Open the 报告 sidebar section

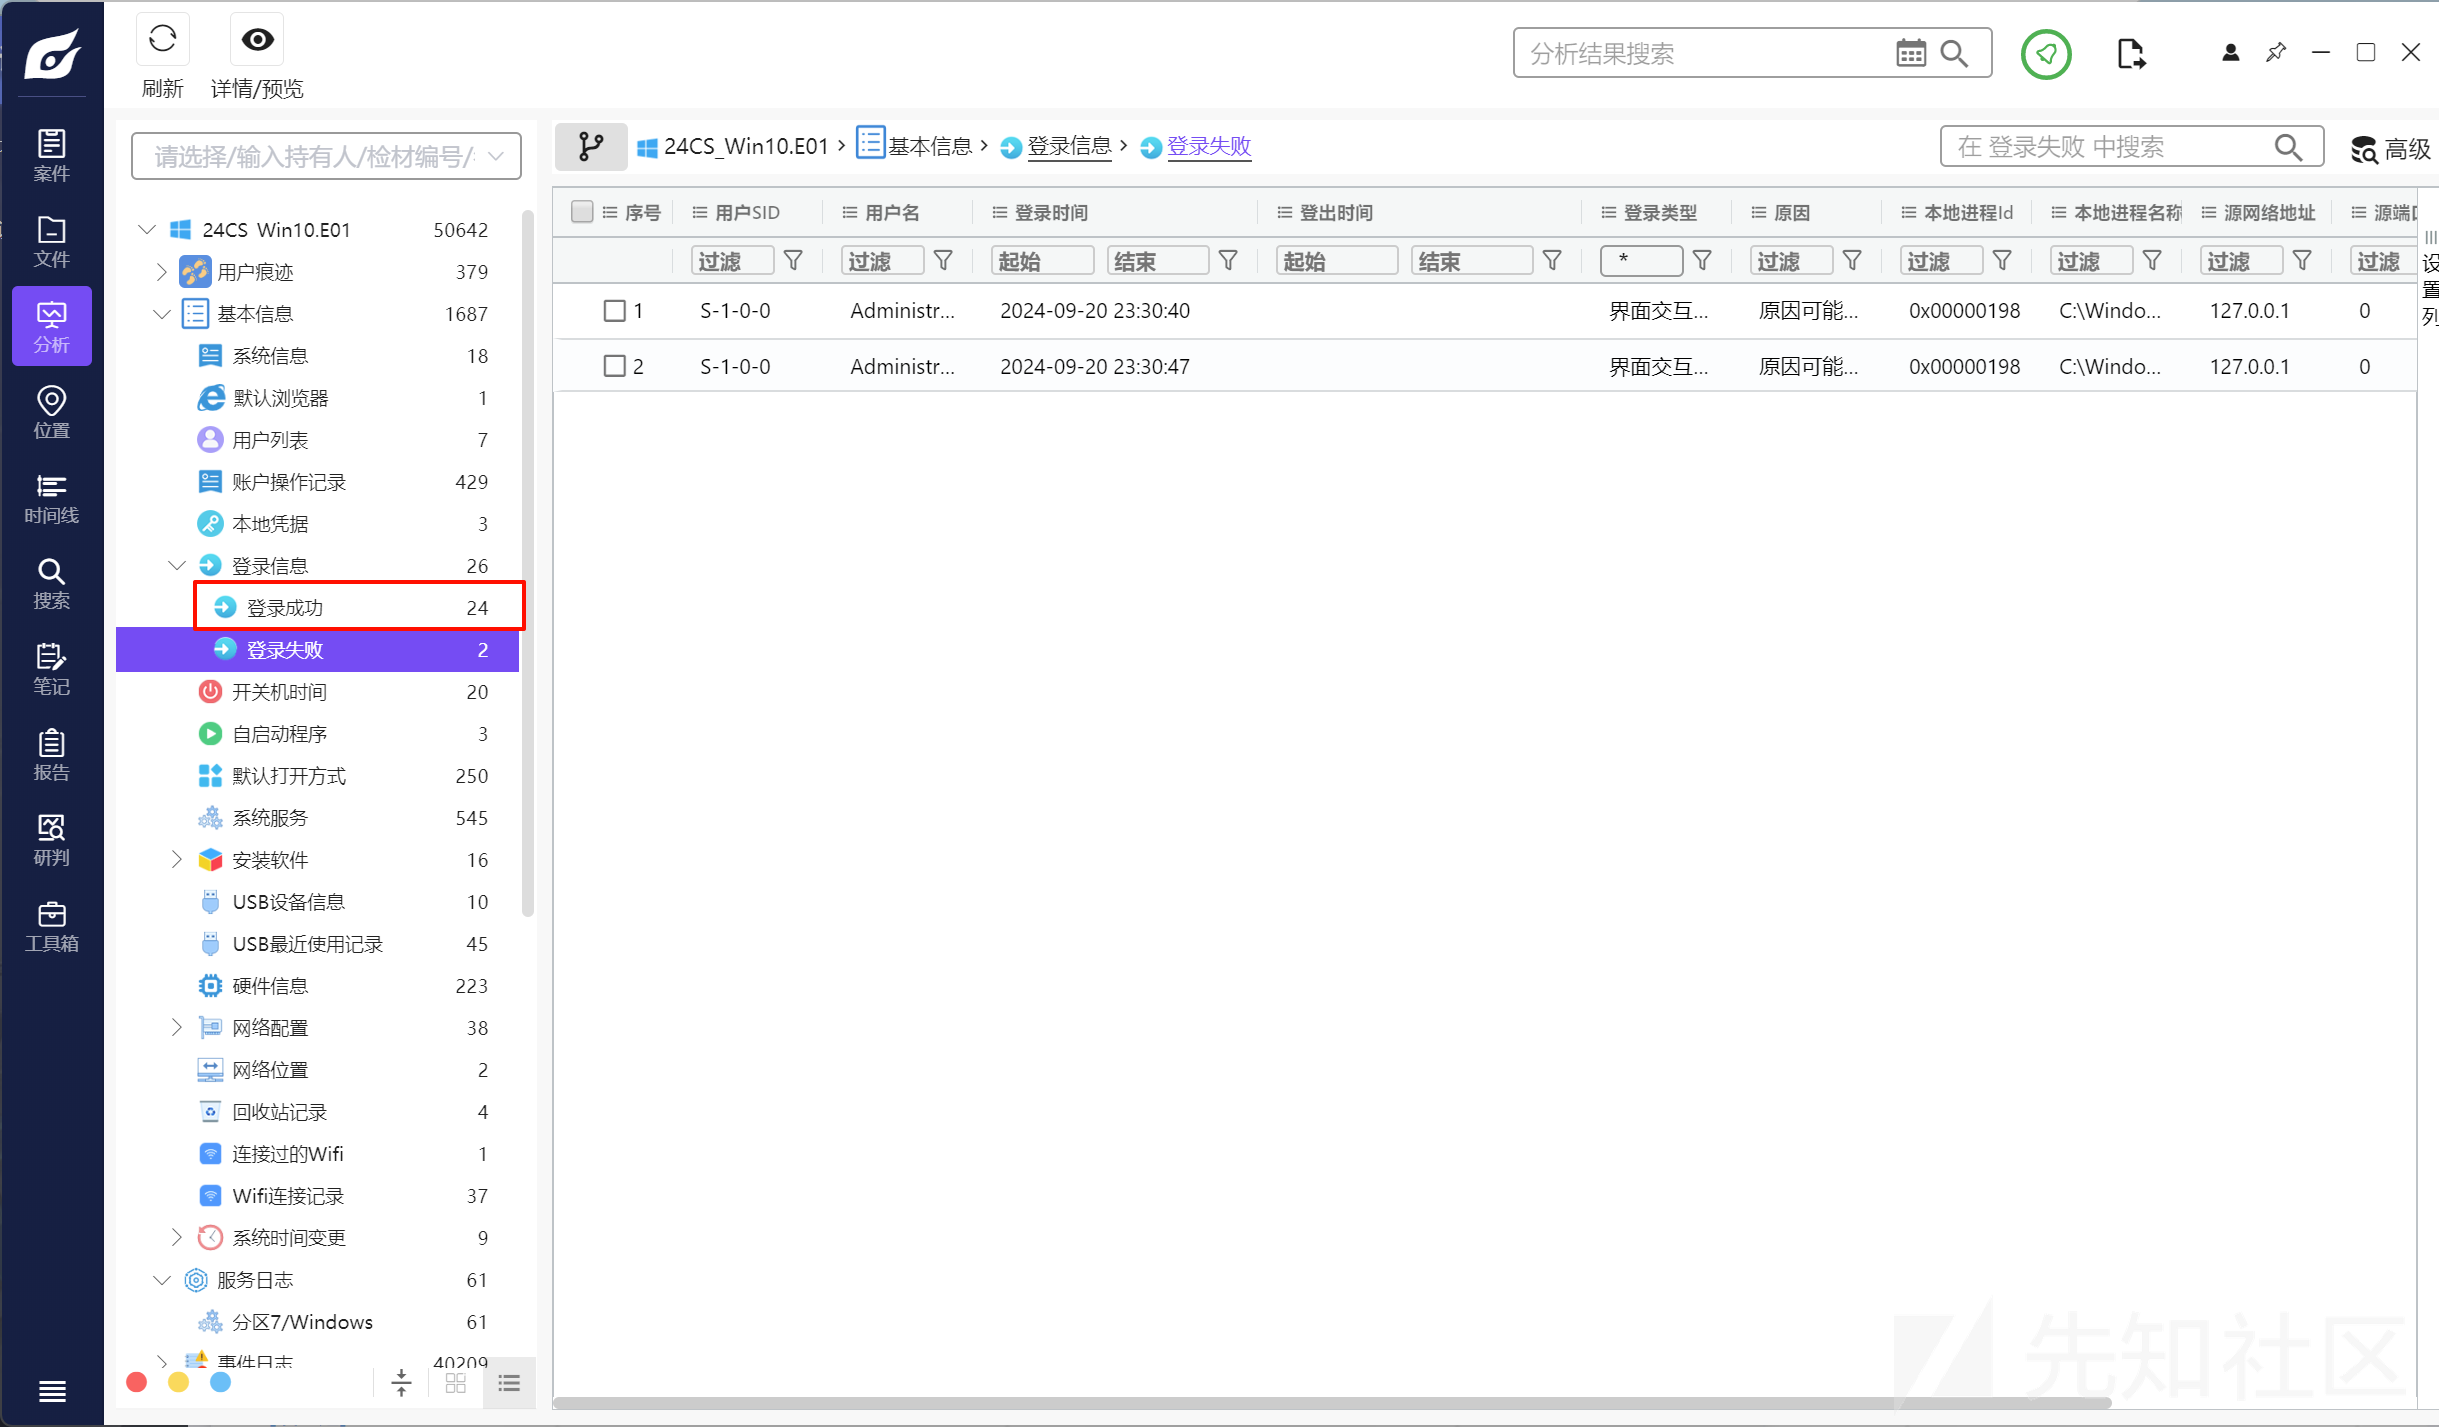pos(52,755)
